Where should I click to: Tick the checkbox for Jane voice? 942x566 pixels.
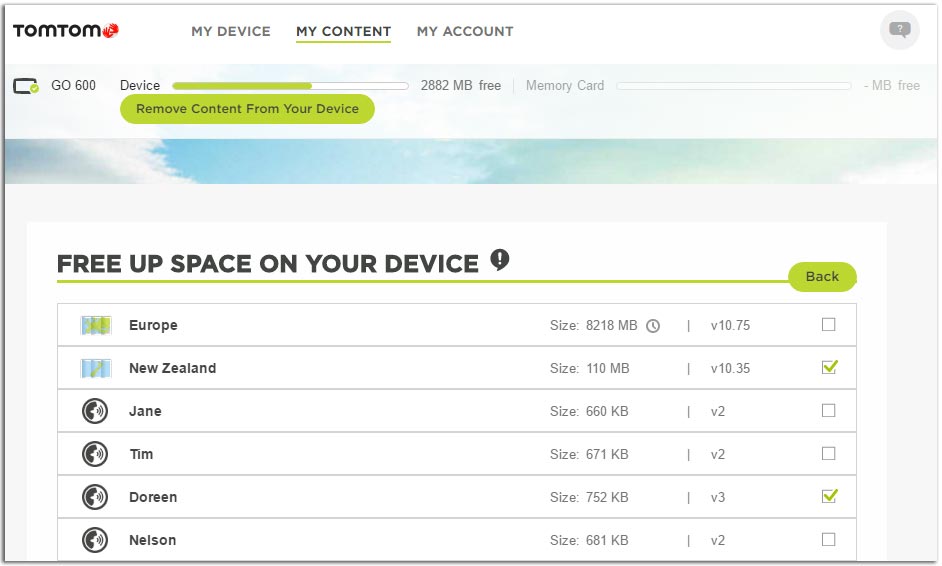pyautogui.click(x=828, y=410)
